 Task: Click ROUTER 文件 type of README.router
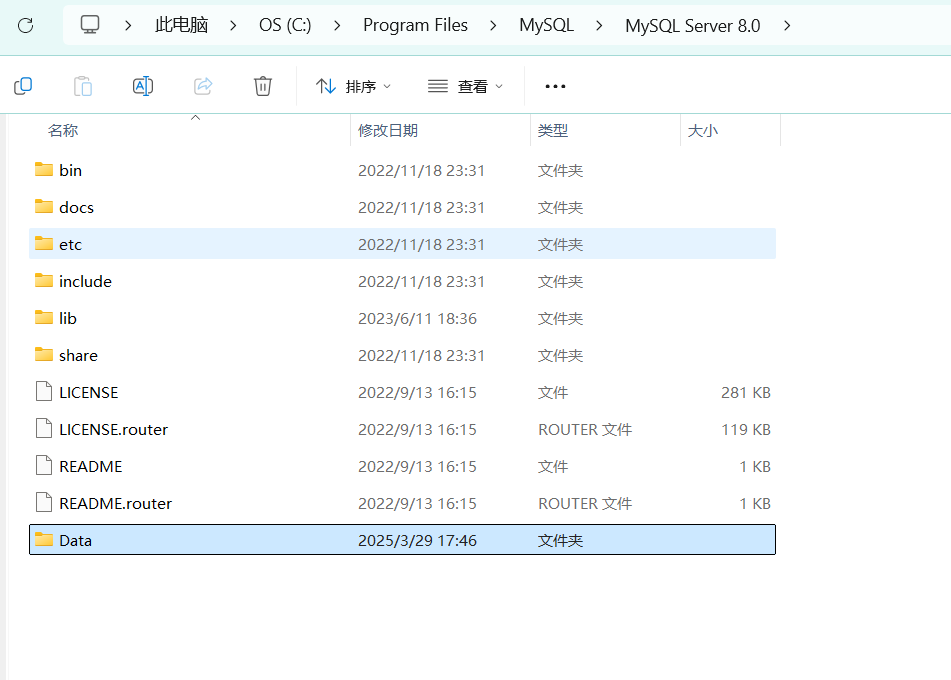point(585,503)
